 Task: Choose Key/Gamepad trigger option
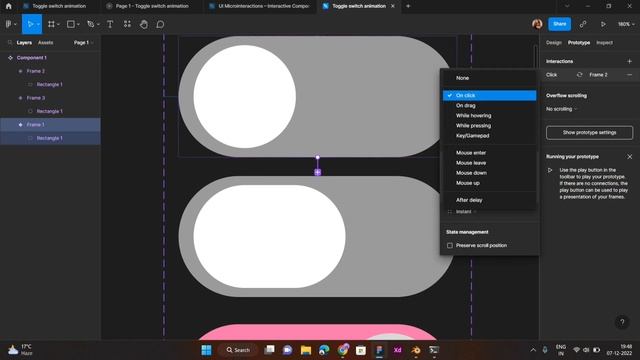[489, 136]
